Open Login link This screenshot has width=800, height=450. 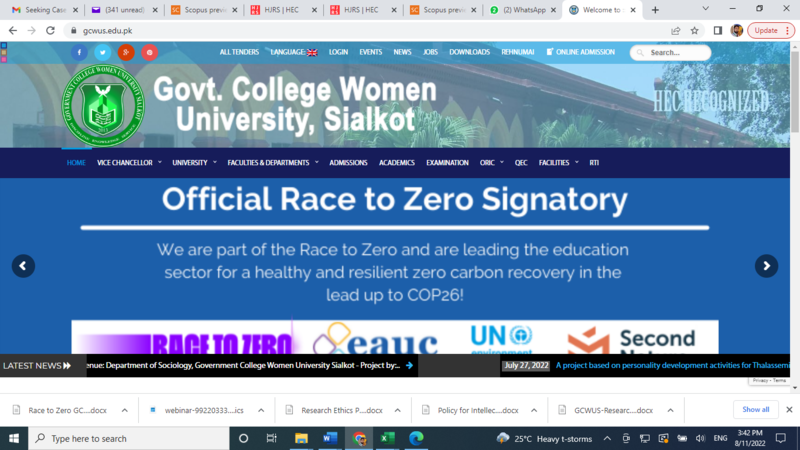click(338, 52)
